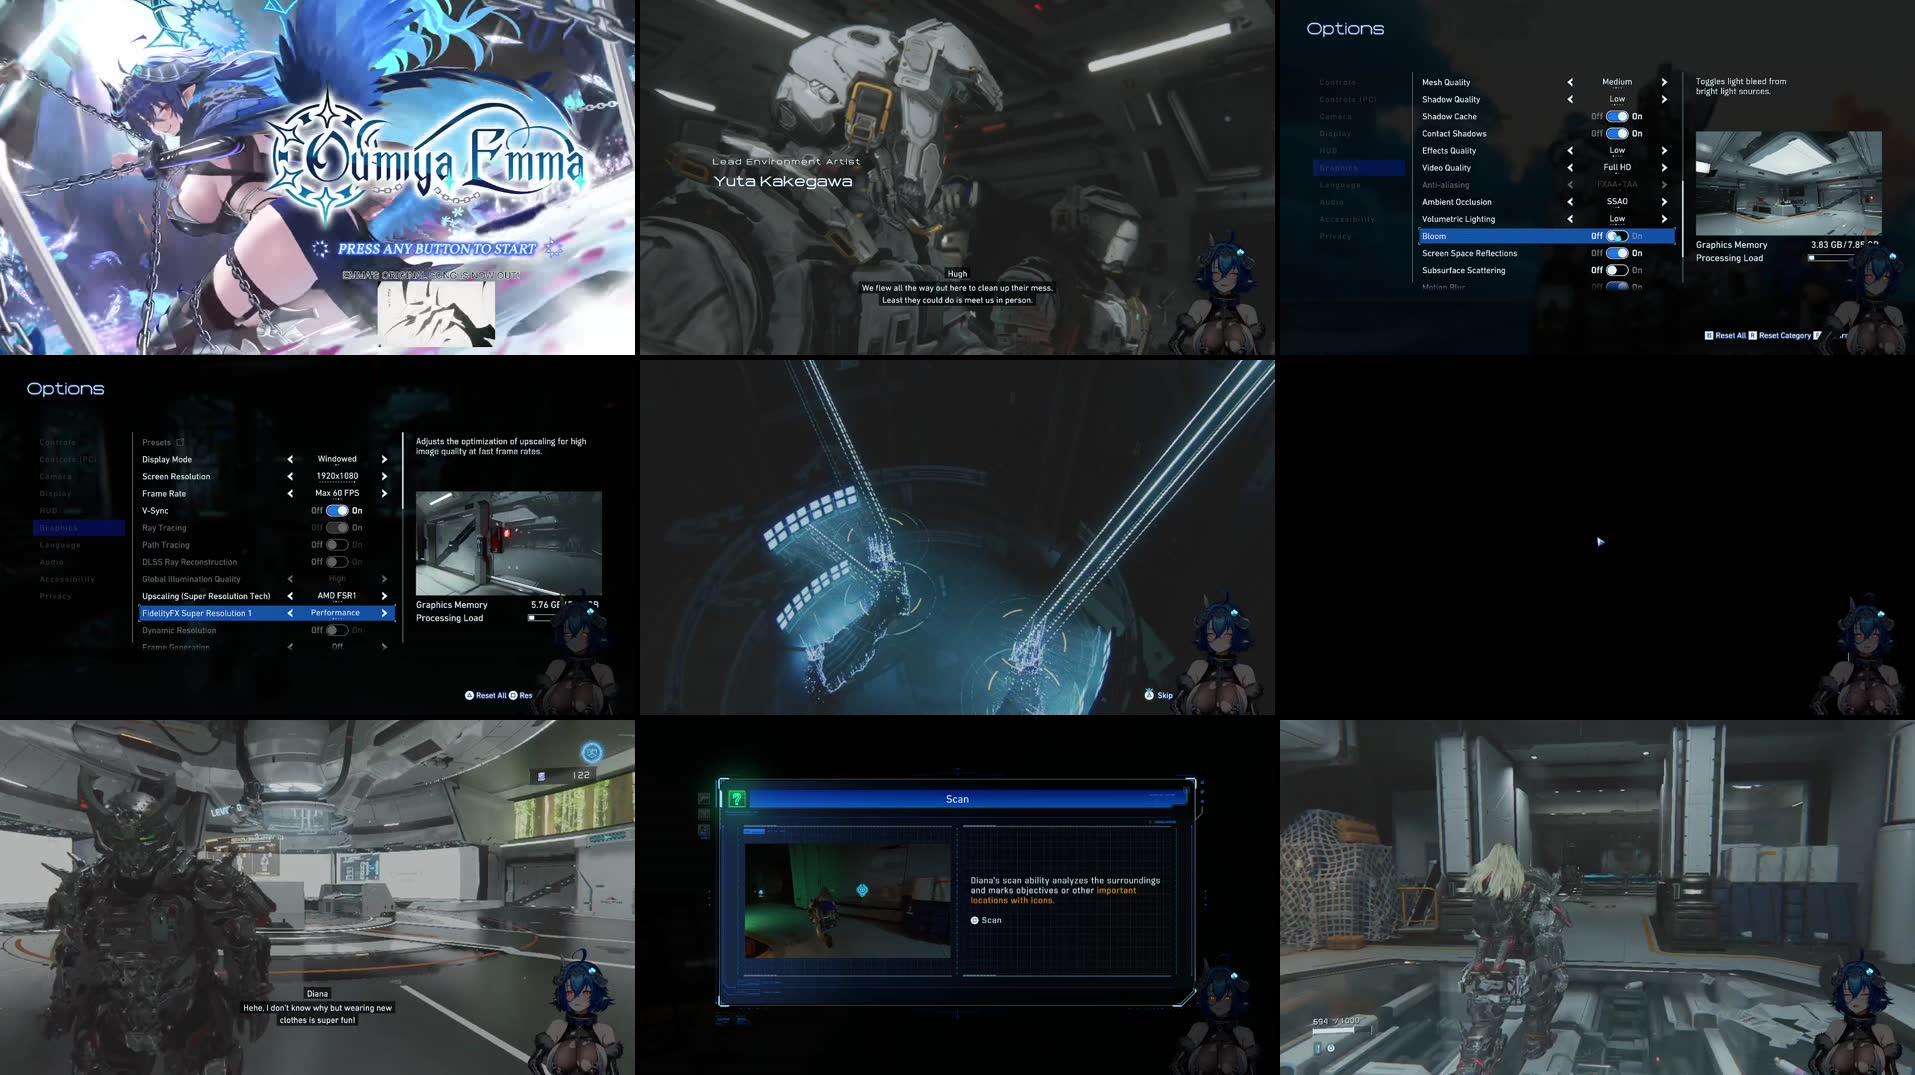The width and height of the screenshot is (1915, 1075).
Task: Click the Skip button icon in the cutscene
Action: [x=1149, y=695]
